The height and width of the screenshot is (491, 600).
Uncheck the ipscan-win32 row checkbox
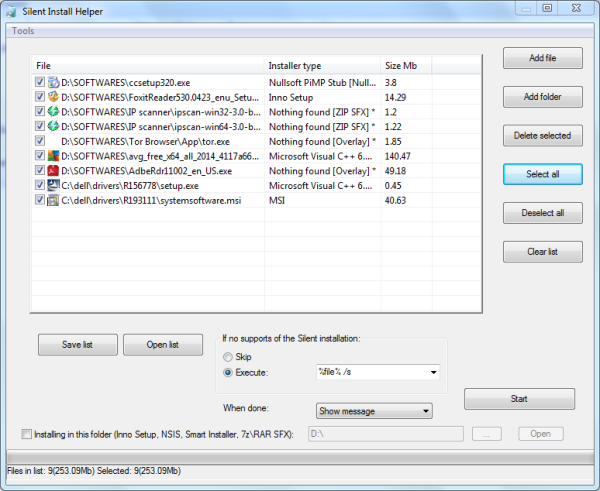(40, 111)
